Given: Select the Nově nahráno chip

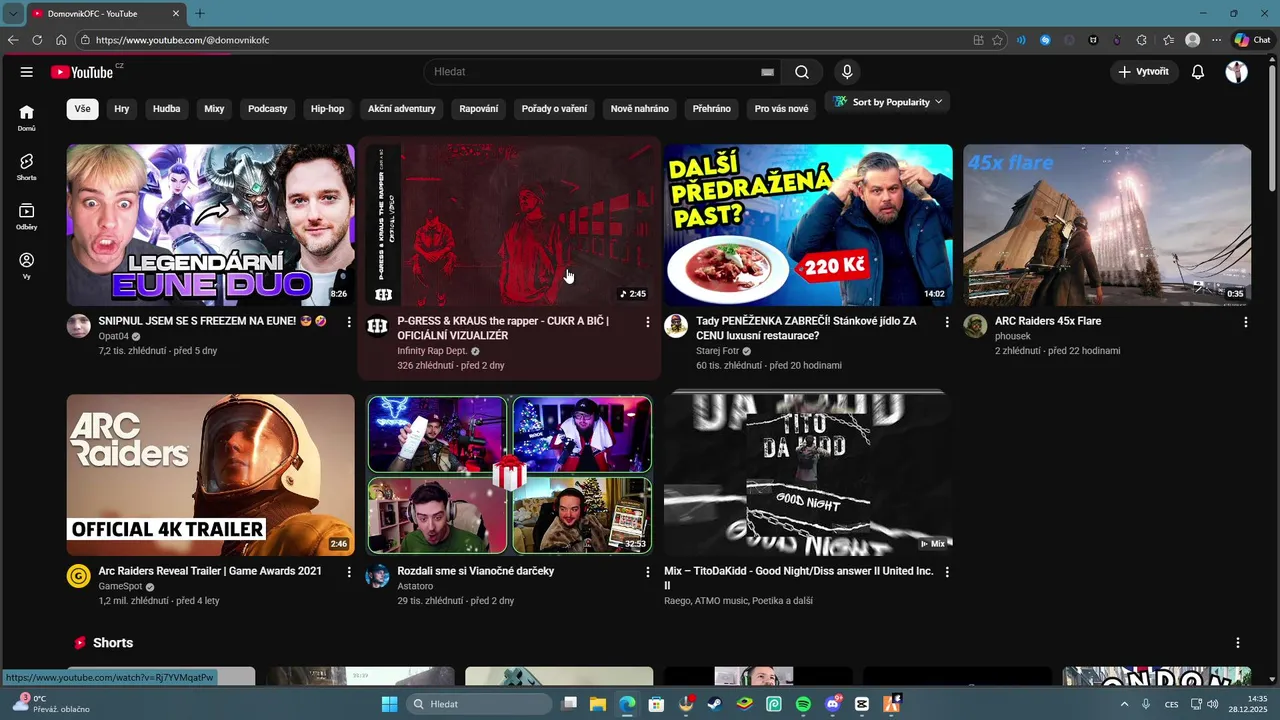Looking at the screenshot, I should (639, 109).
